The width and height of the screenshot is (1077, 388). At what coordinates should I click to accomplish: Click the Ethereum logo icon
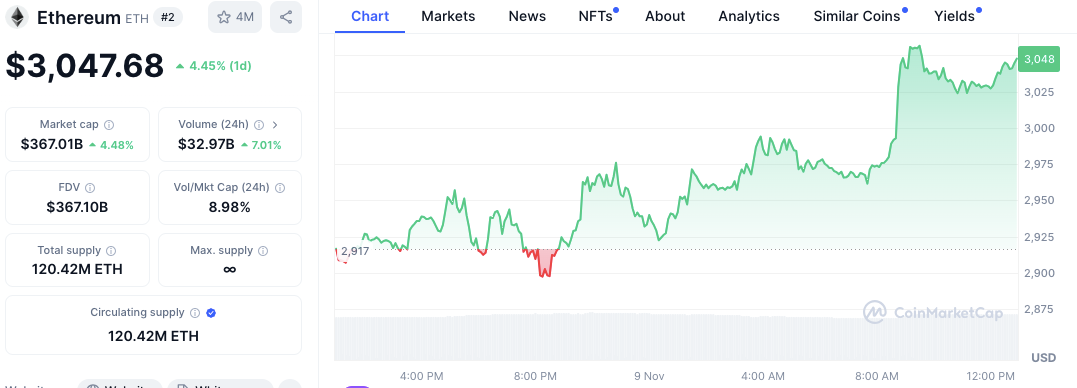coord(16,17)
